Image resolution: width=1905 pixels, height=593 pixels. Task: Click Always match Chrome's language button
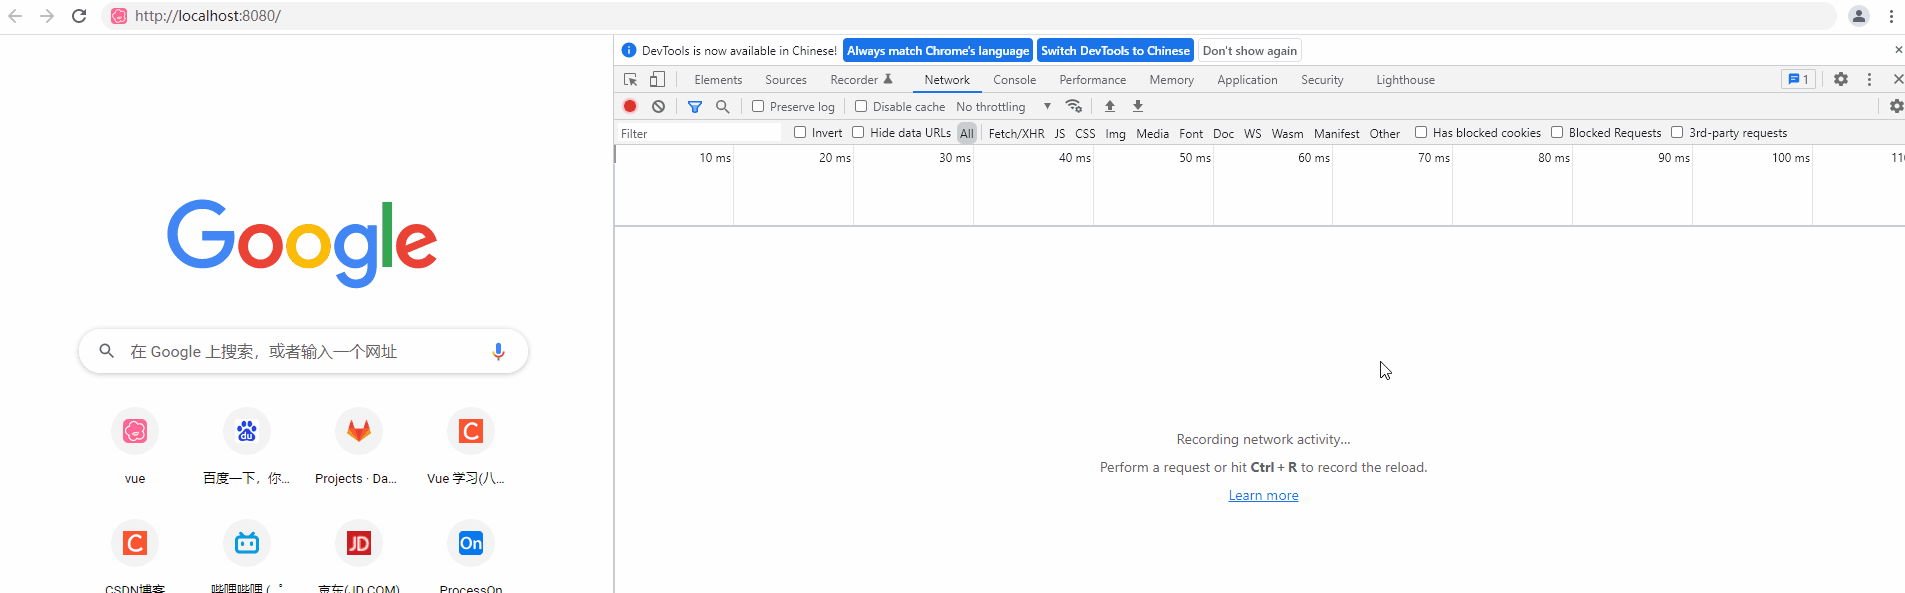coord(938,50)
